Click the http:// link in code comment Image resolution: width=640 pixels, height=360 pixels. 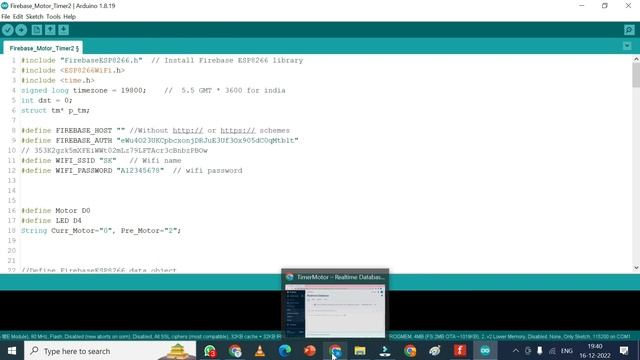[188, 131]
